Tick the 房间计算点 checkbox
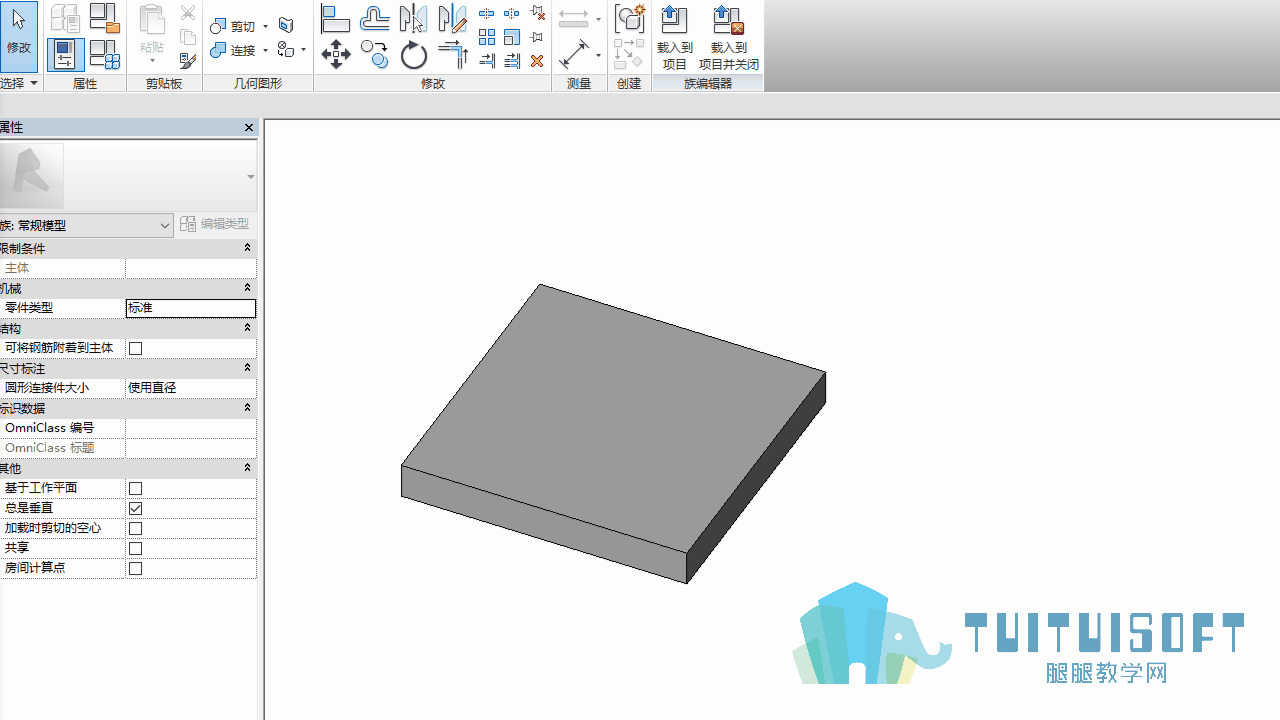1280x720 pixels. pyautogui.click(x=136, y=568)
